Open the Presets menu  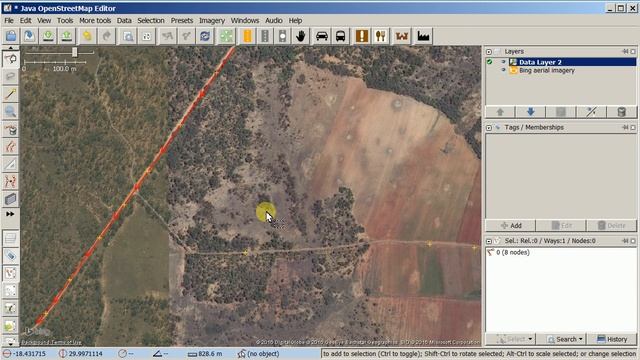(x=182, y=20)
